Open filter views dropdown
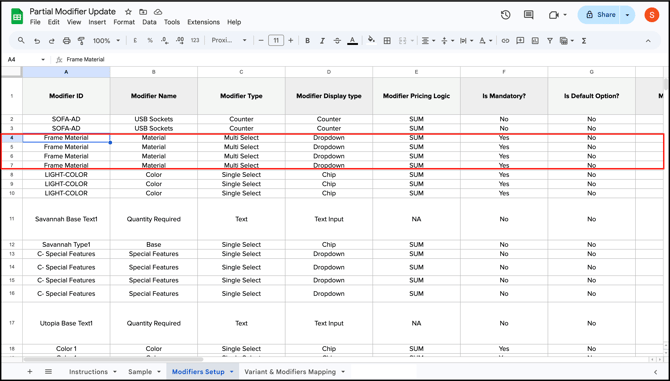The image size is (670, 381). tap(566, 41)
